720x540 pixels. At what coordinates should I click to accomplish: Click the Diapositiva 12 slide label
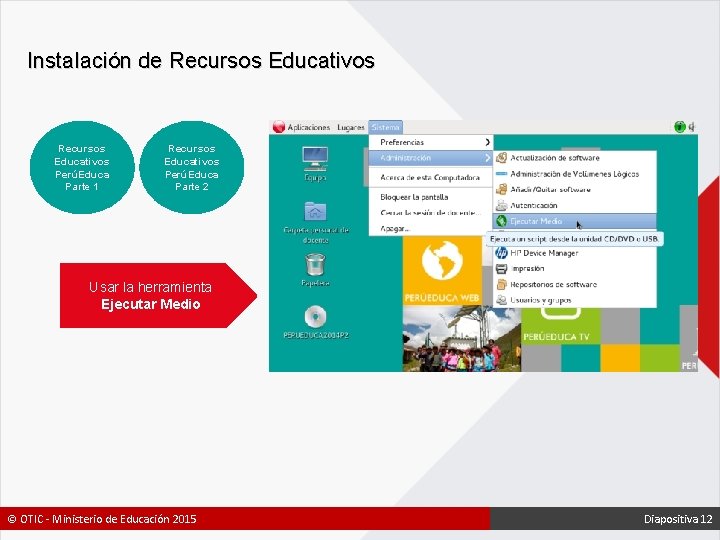coord(678,519)
